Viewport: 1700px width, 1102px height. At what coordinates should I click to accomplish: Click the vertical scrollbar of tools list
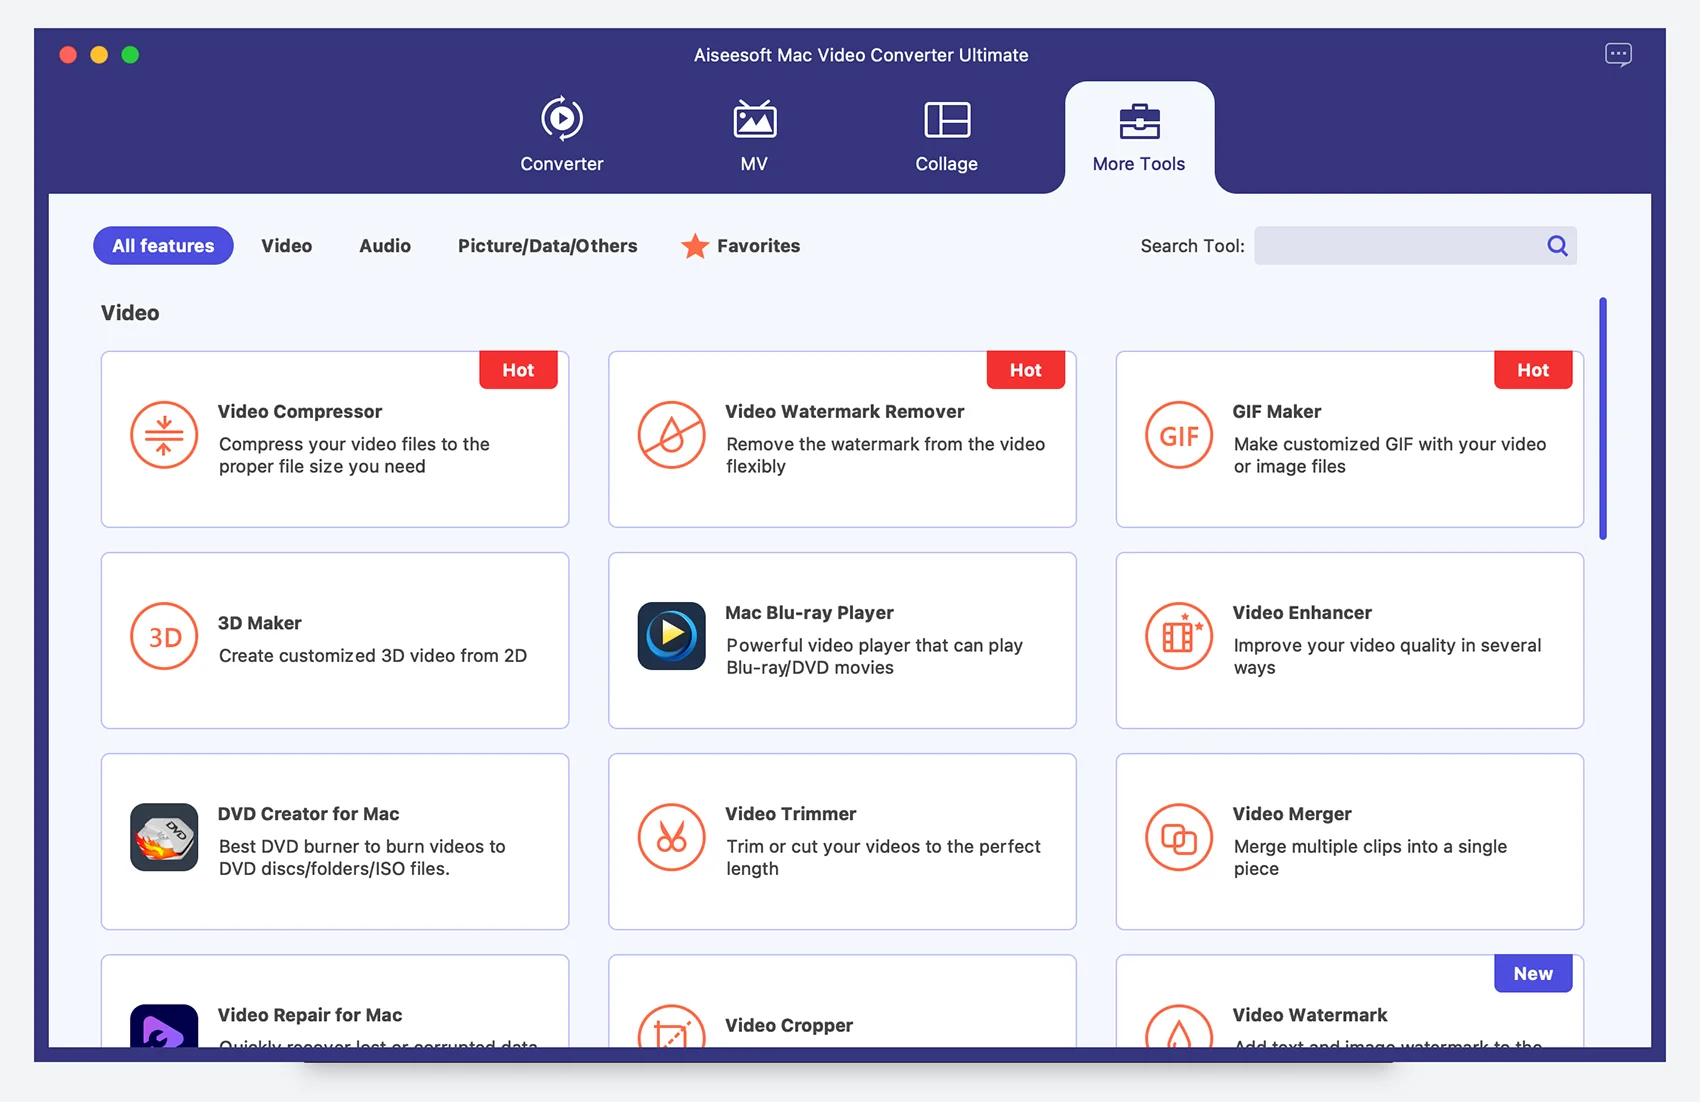(1602, 418)
